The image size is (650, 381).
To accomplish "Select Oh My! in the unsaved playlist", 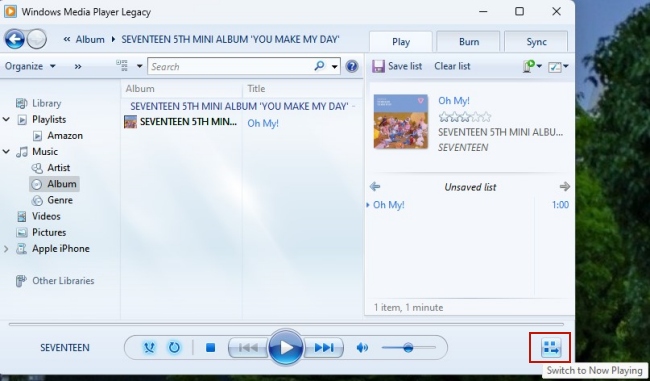I will 388,205.
